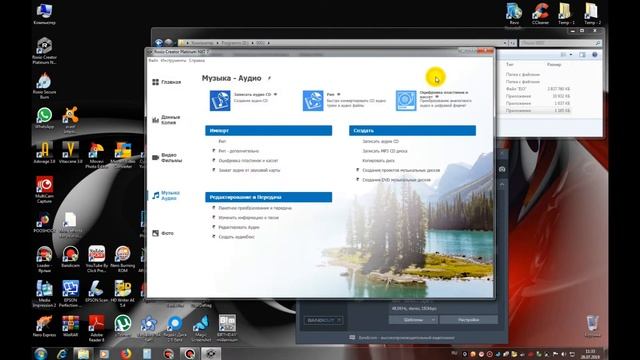
Task: Open the Инструменты menu in Roxio
Action: [173, 60]
